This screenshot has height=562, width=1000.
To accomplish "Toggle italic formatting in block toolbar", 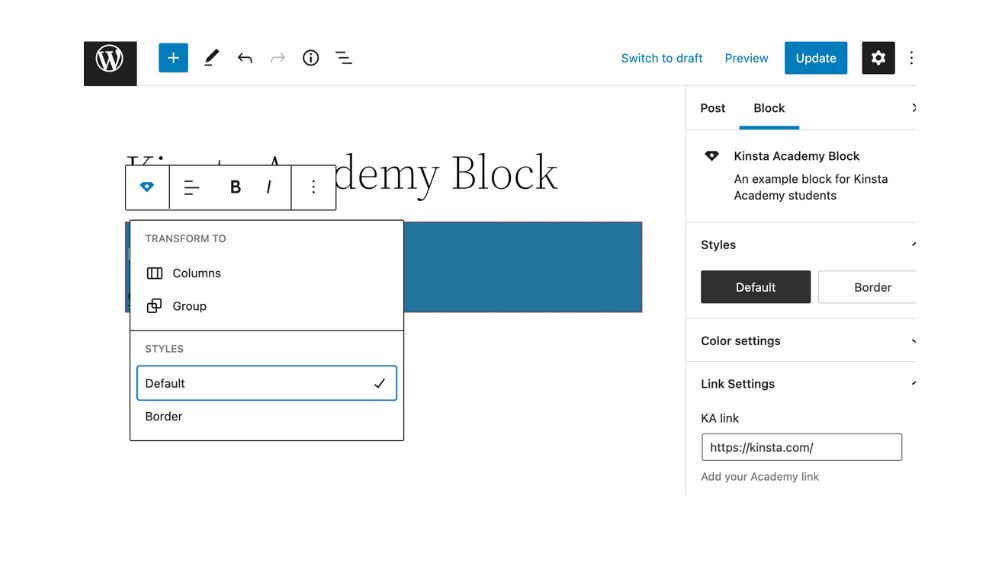I will pos(268,187).
